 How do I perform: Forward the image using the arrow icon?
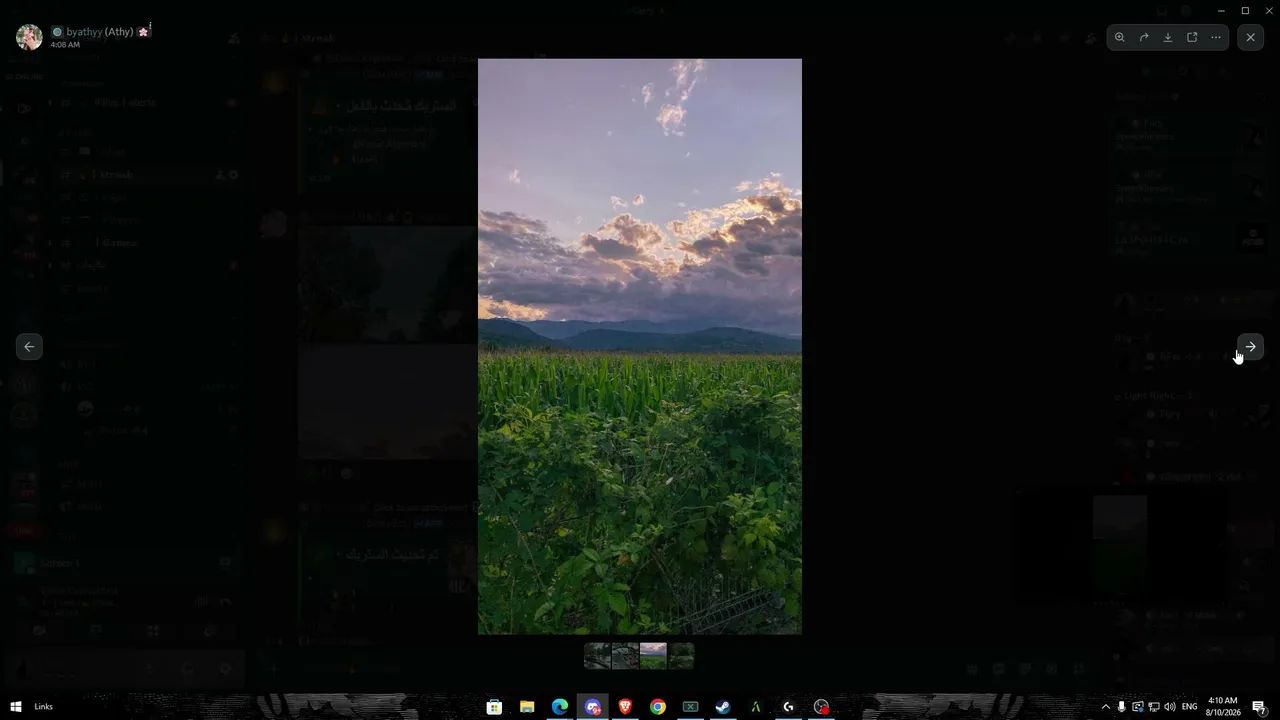tap(1144, 38)
